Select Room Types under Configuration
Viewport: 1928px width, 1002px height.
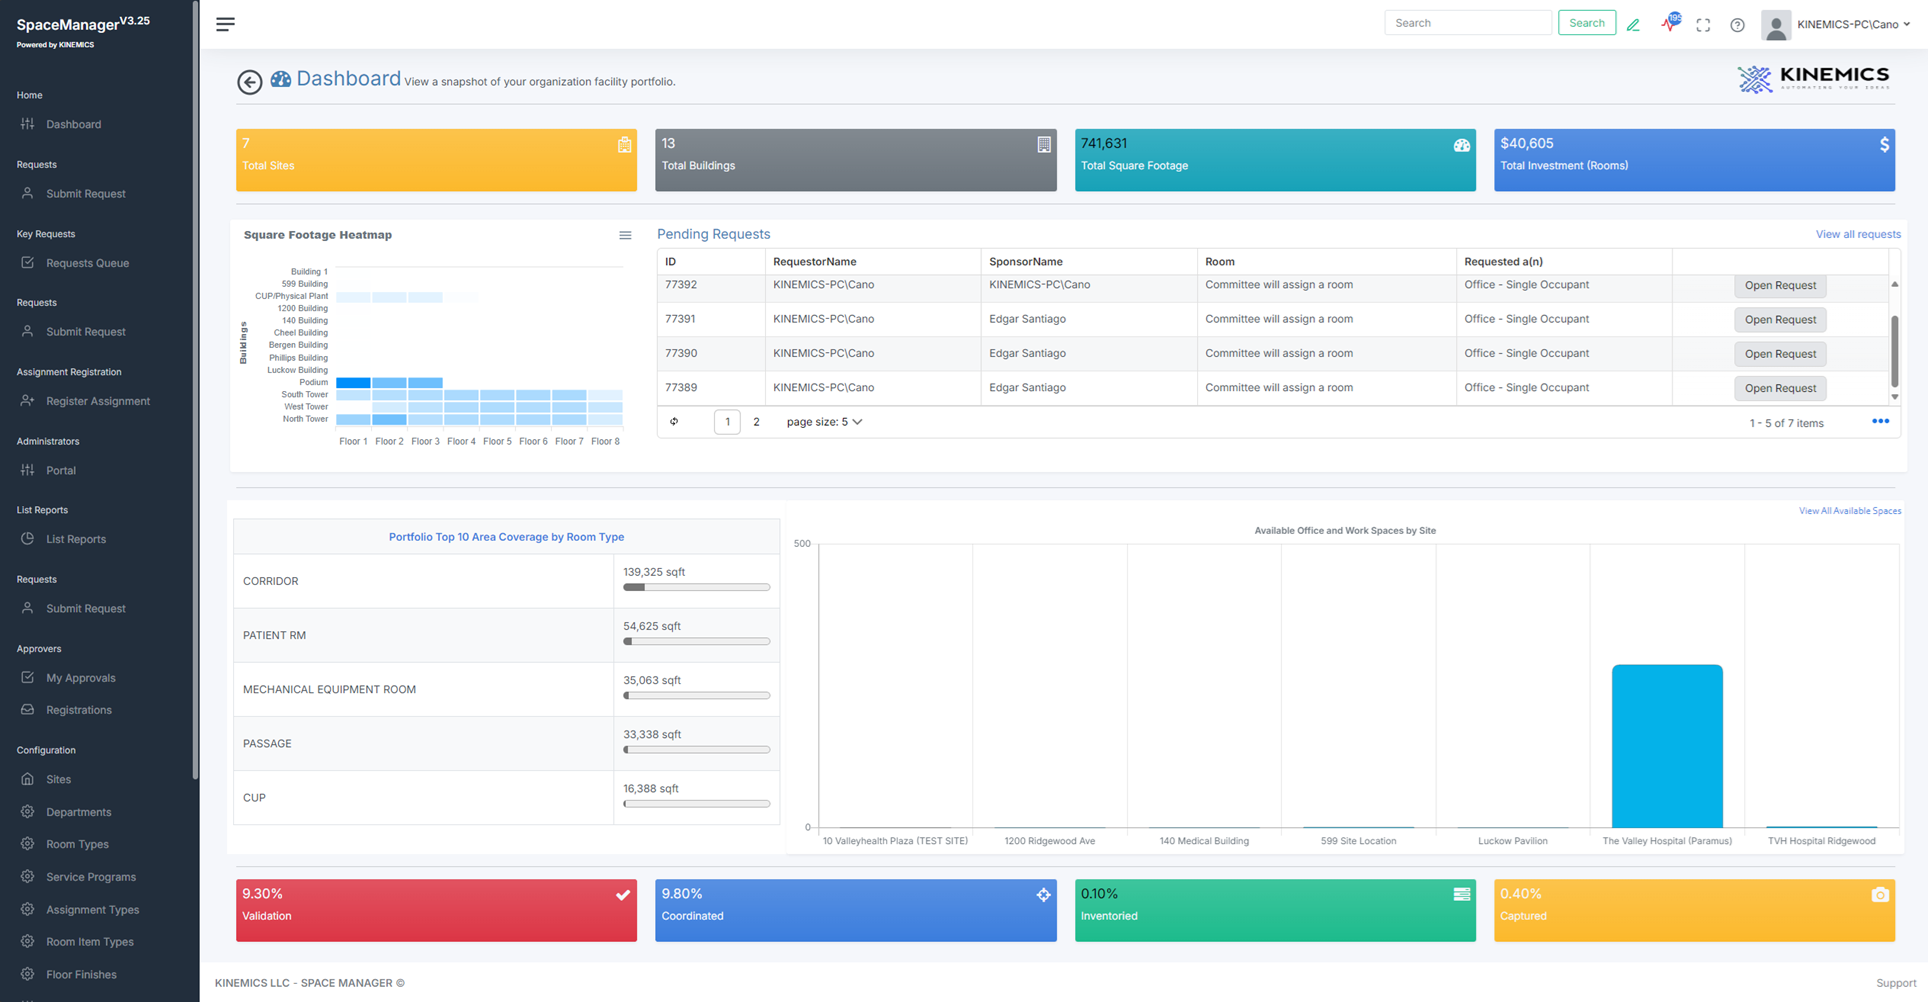coord(77,844)
